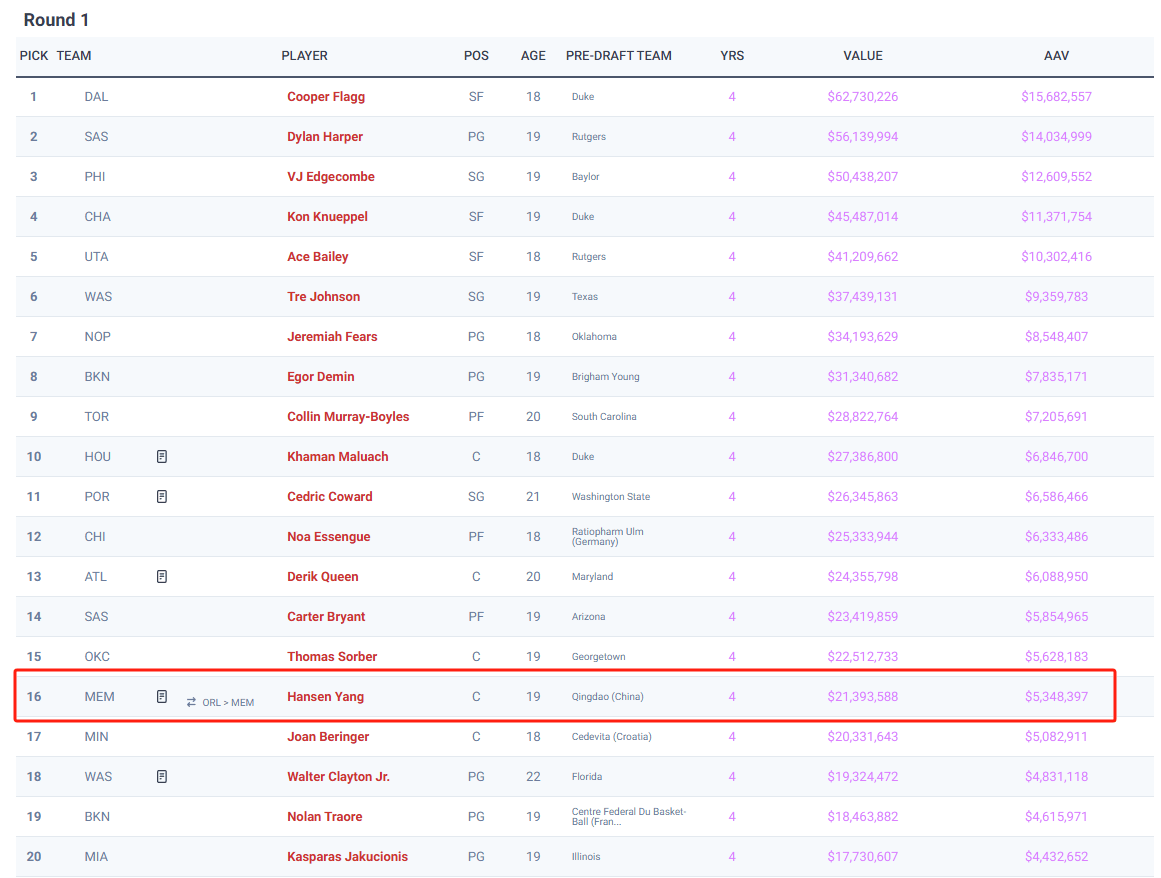
Task: Click the MIA team cell
Action: point(96,857)
